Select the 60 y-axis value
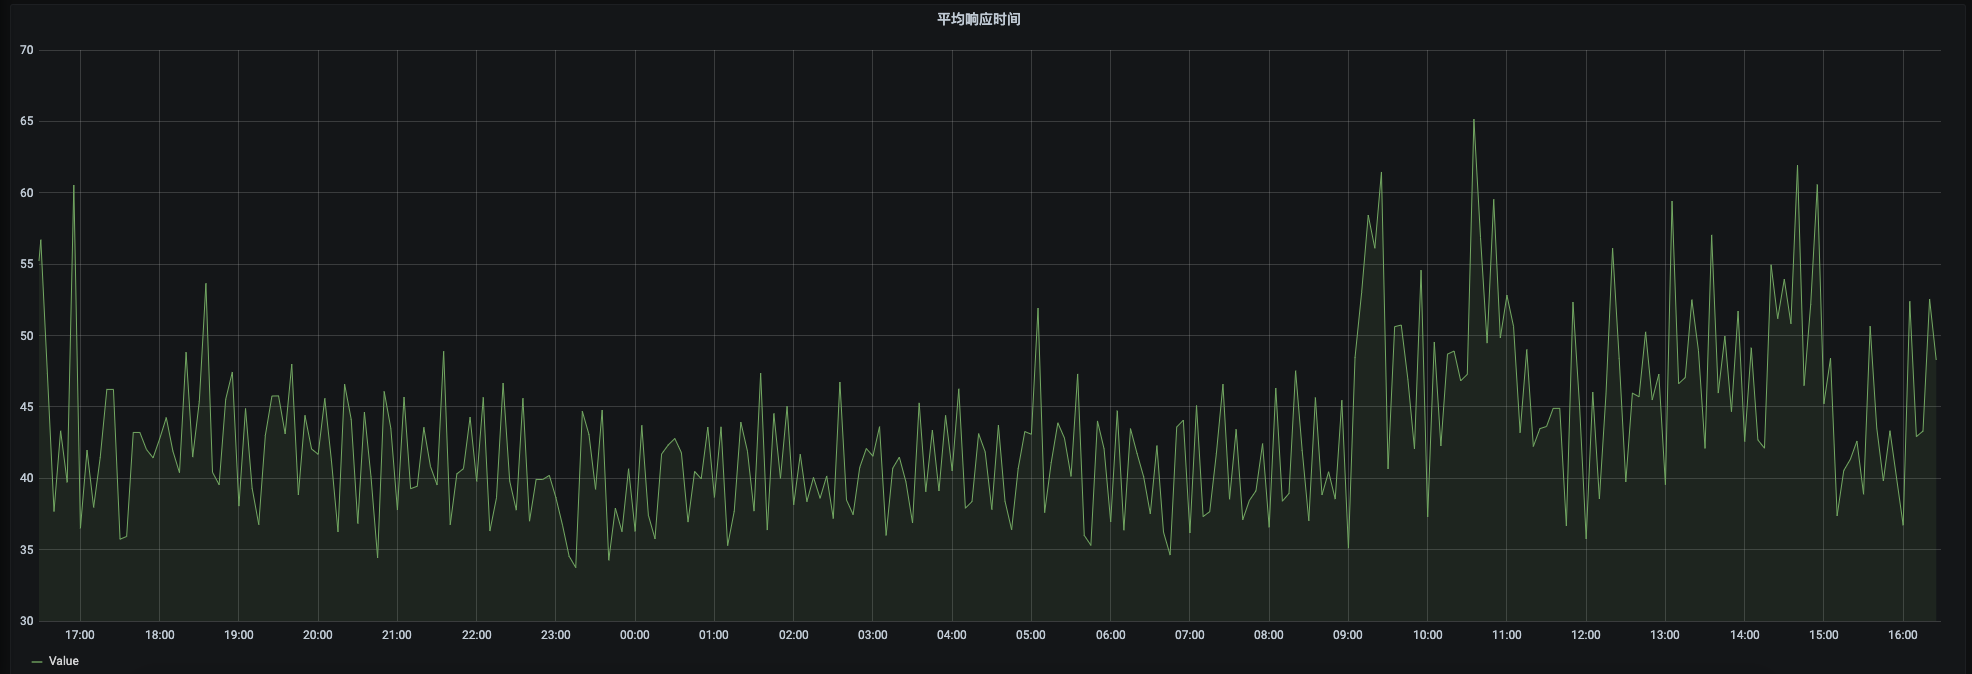 coord(26,193)
